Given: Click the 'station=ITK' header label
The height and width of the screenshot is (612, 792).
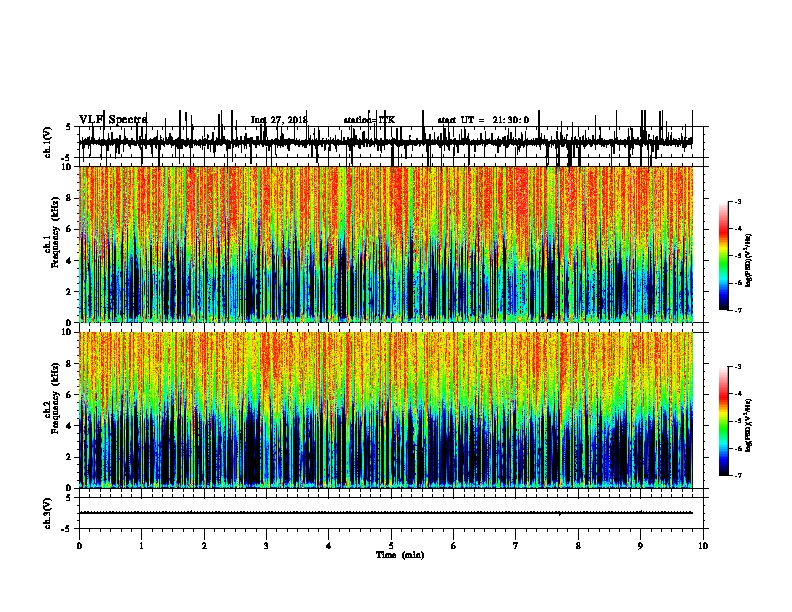Looking at the screenshot, I should click(369, 120).
